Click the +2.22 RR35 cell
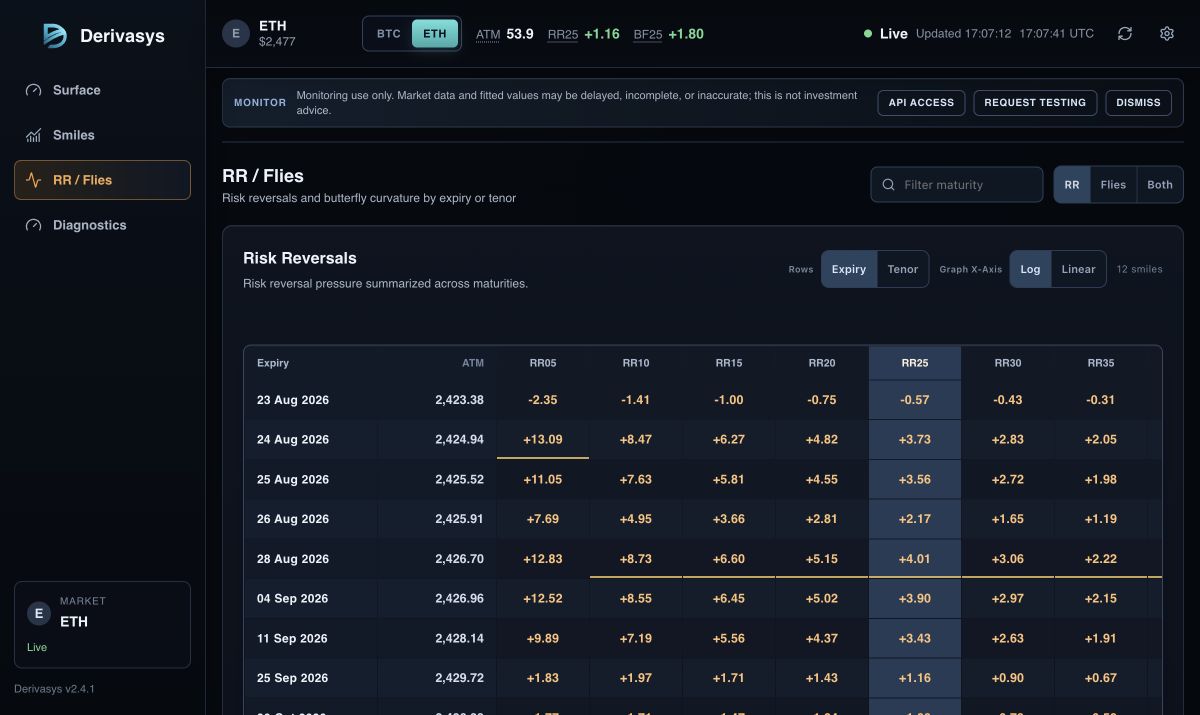This screenshot has width=1200, height=715. [1101, 559]
